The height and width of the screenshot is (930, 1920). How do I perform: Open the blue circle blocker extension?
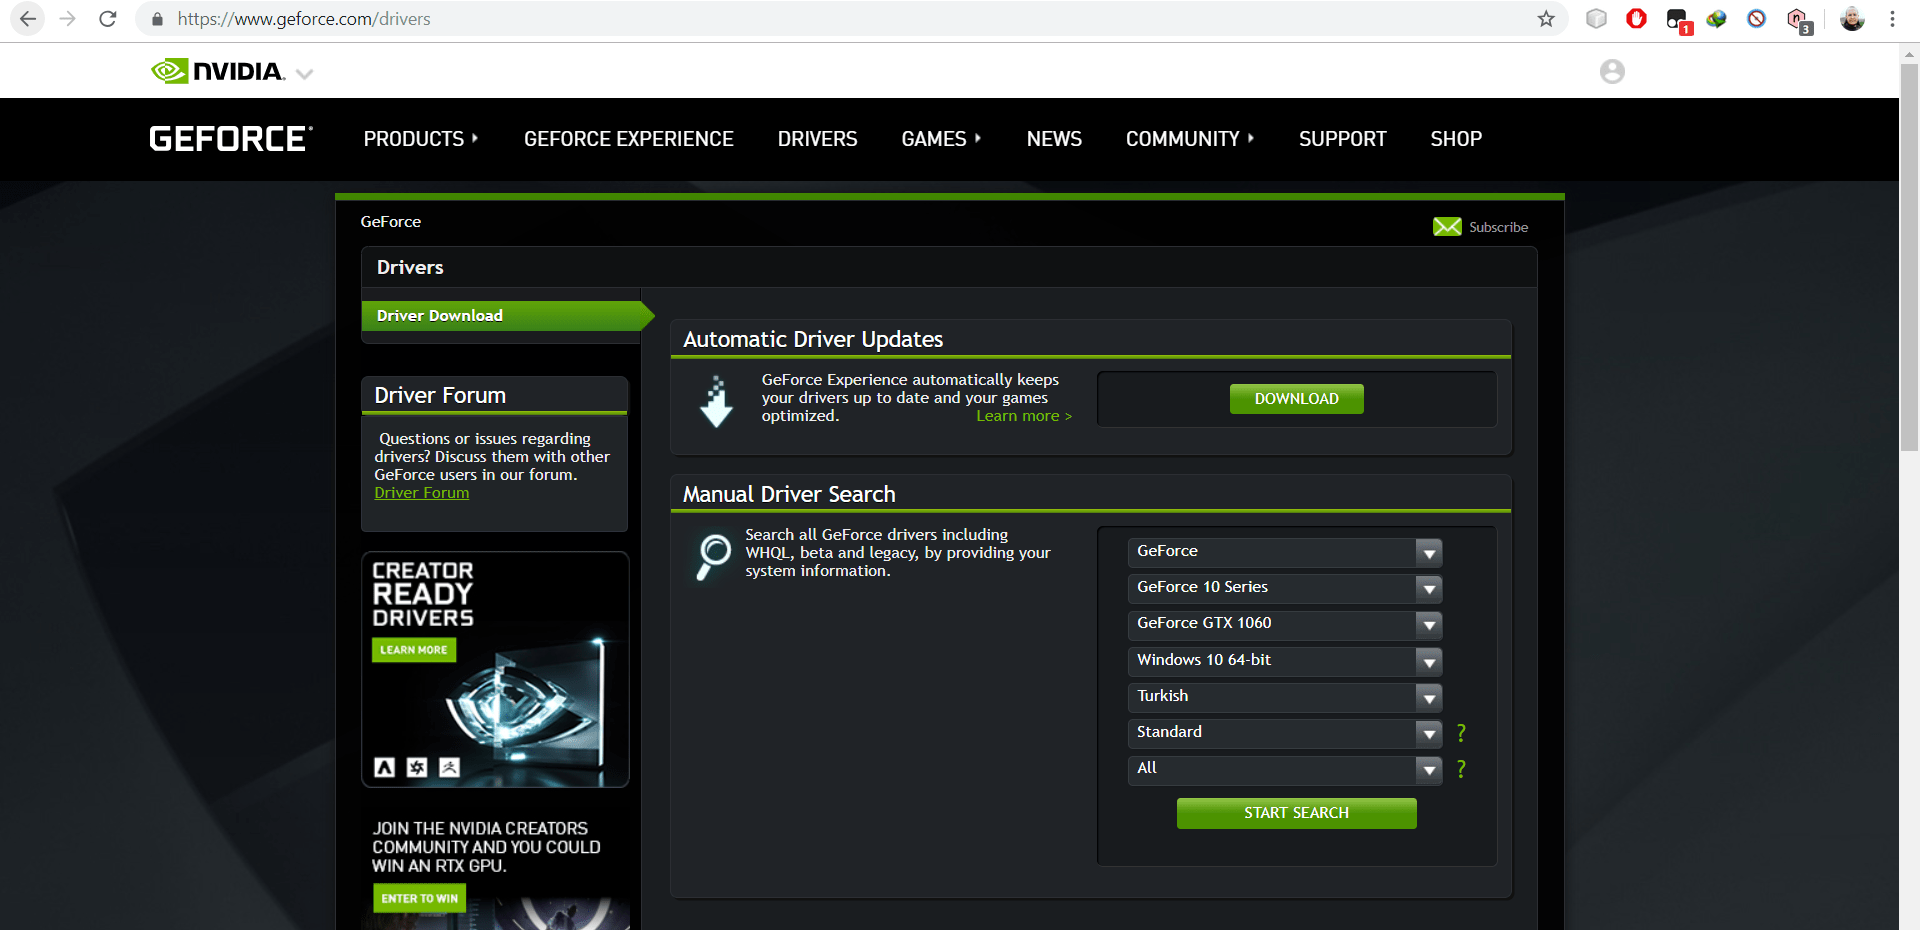pyautogui.click(x=1757, y=19)
